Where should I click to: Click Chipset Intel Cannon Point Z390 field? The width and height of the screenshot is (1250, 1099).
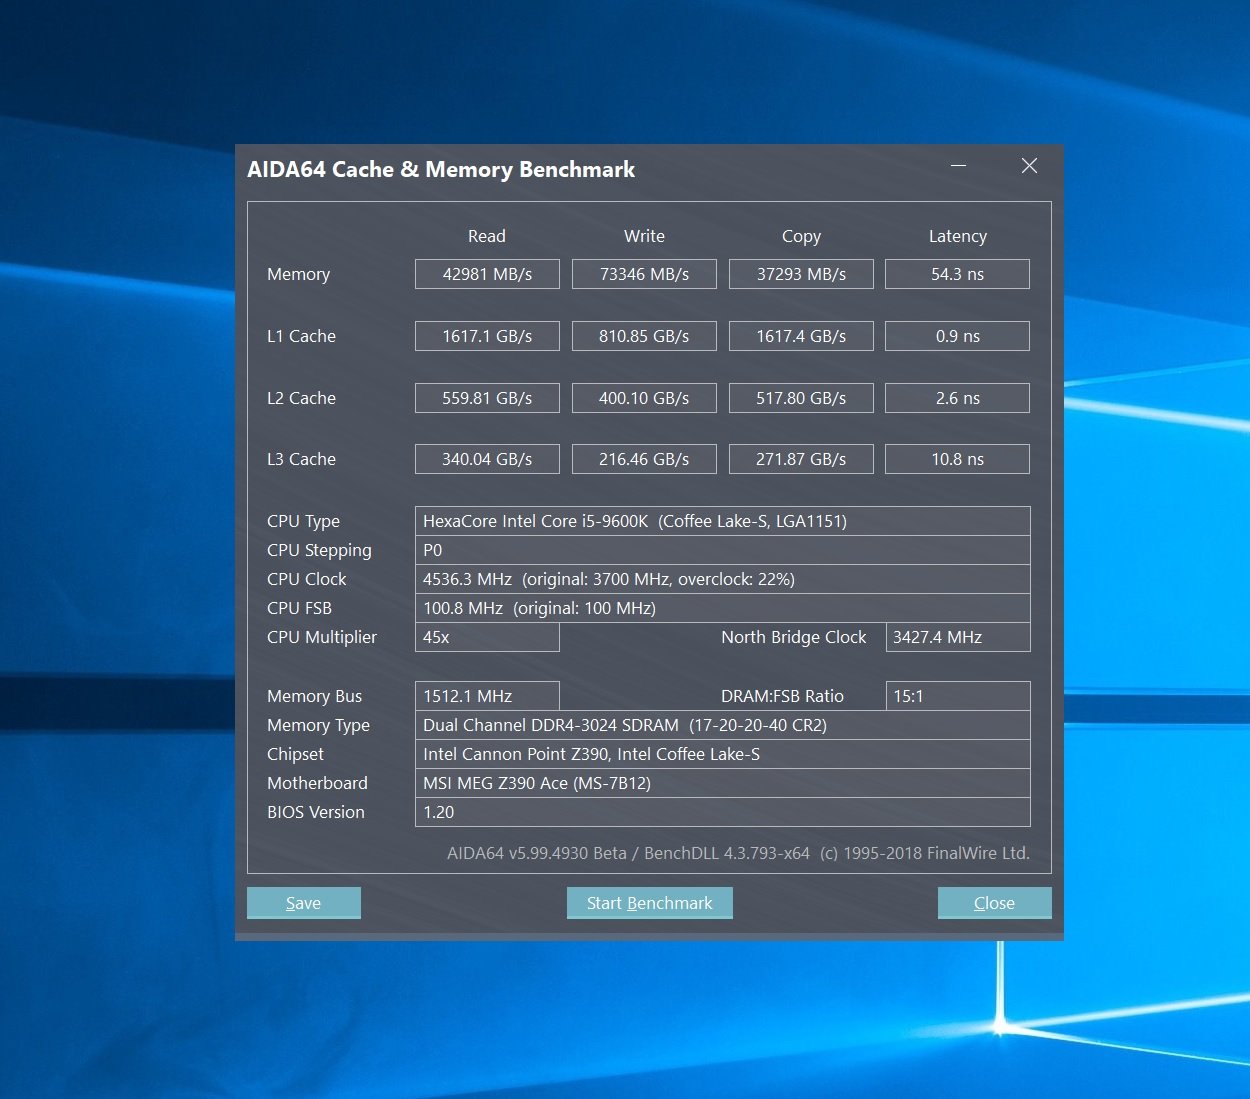tap(723, 754)
